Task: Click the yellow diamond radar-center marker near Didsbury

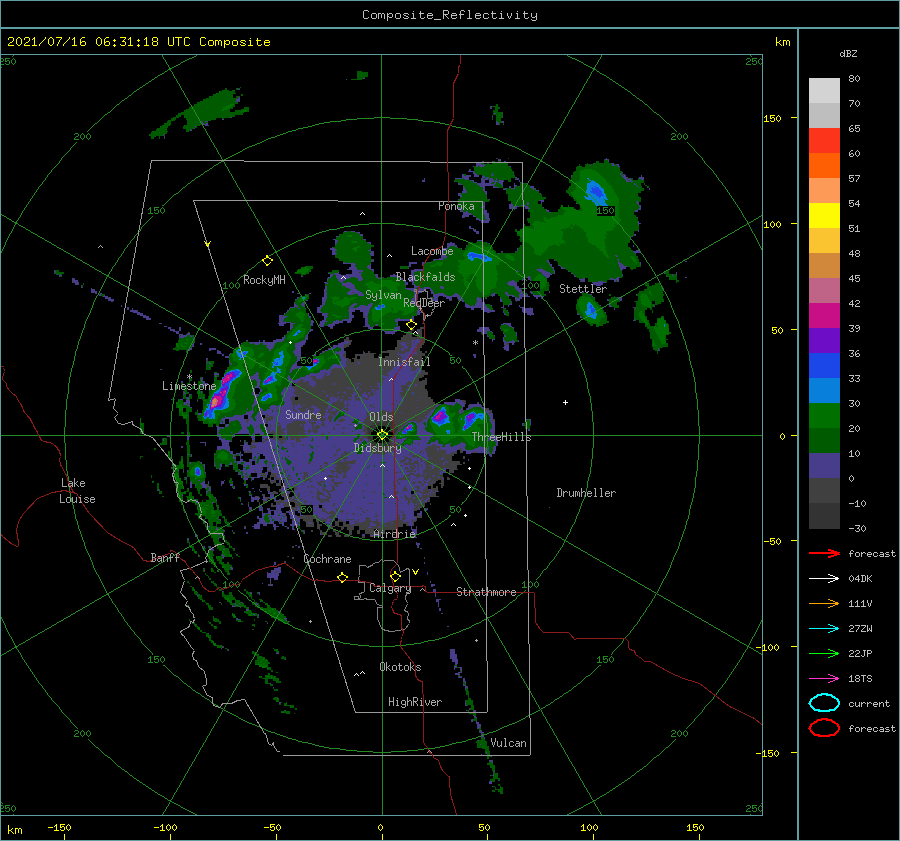Action: (382, 435)
